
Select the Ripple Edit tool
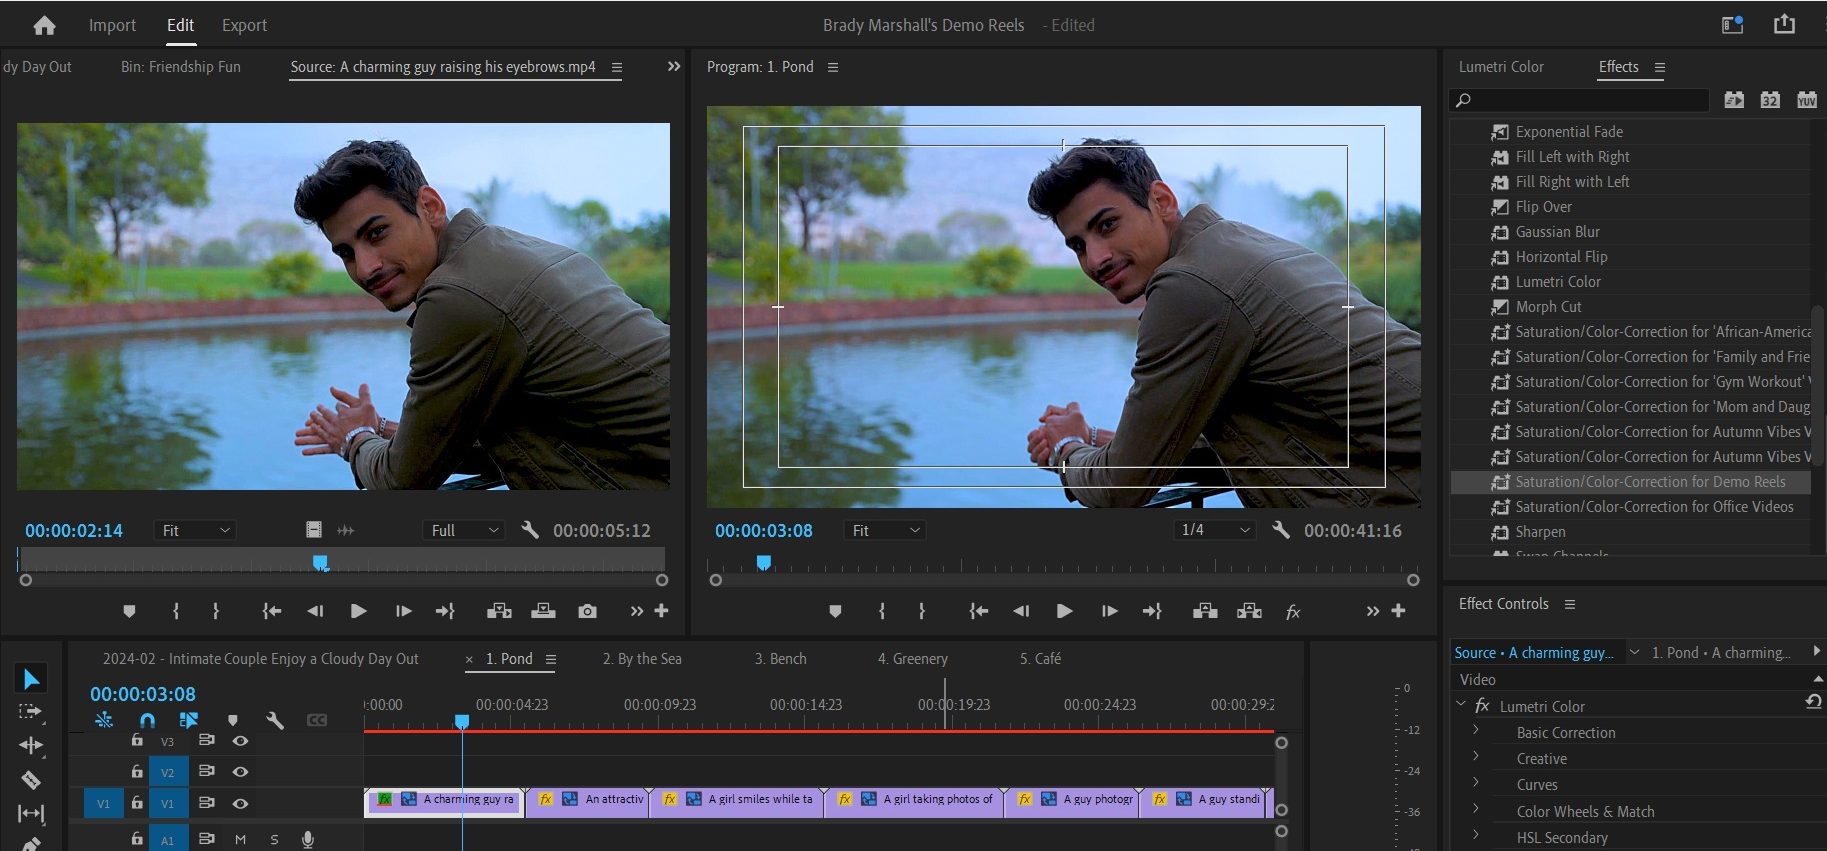pyautogui.click(x=30, y=746)
